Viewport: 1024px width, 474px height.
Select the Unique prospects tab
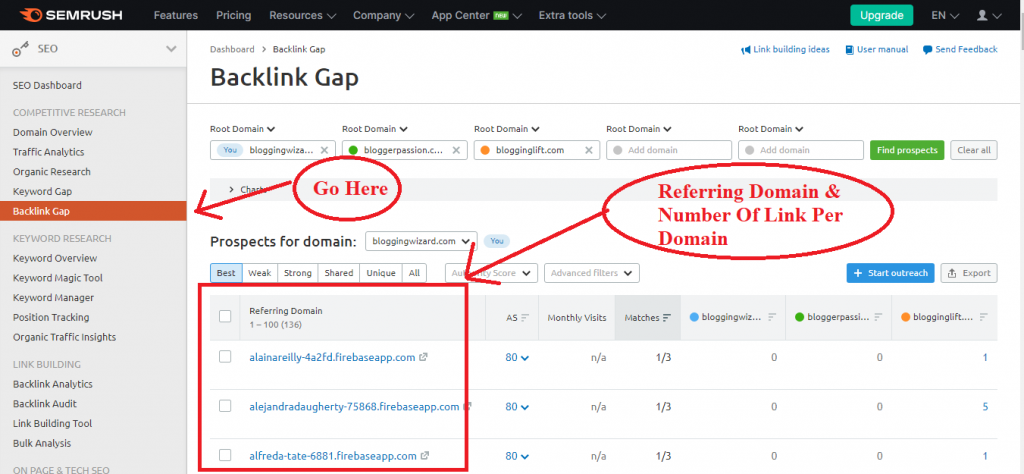pyautogui.click(x=381, y=273)
